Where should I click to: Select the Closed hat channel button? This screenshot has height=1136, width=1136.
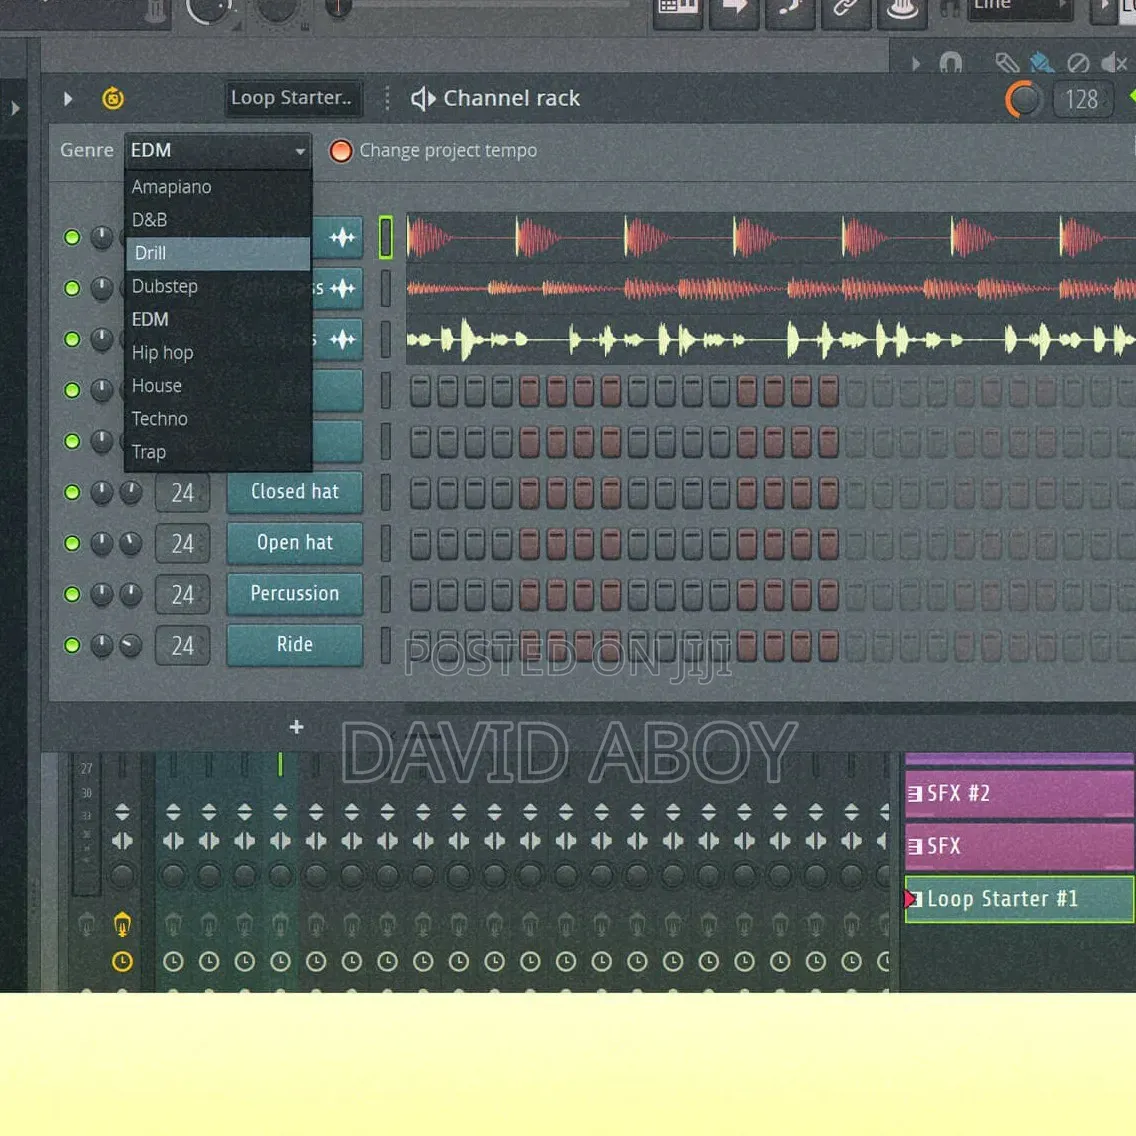[x=295, y=492]
